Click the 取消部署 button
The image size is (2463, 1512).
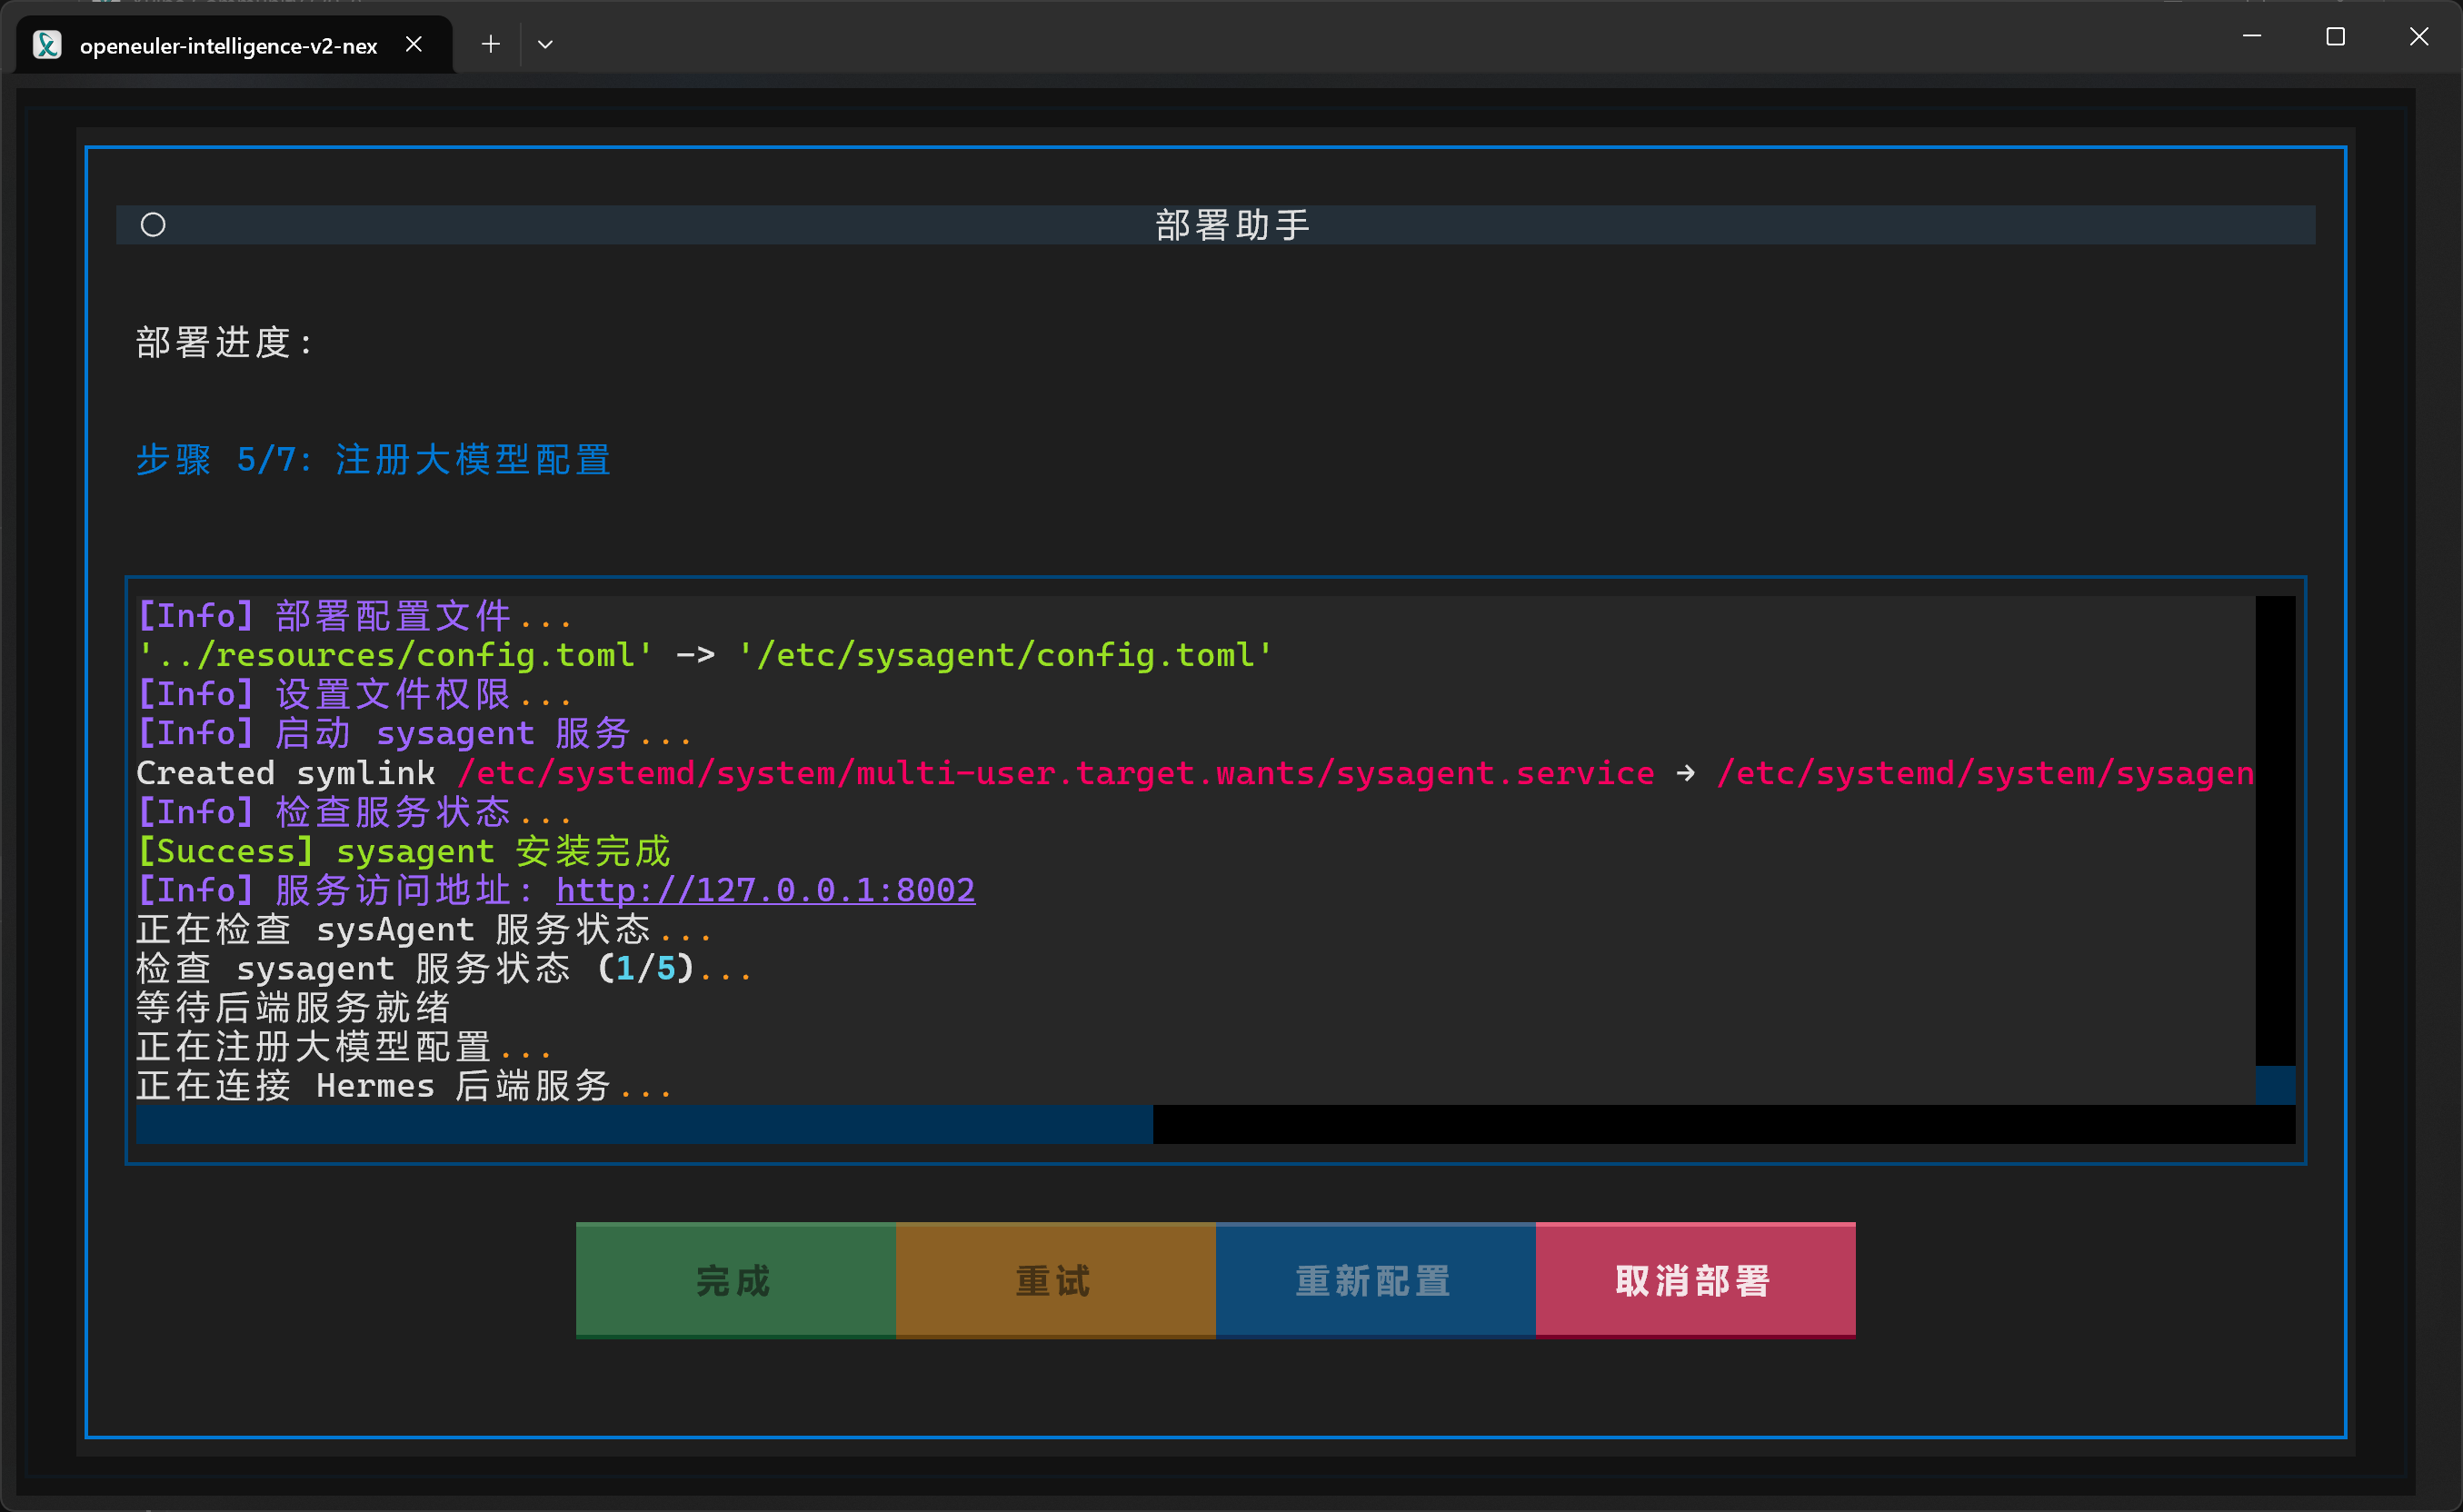coord(1695,1280)
